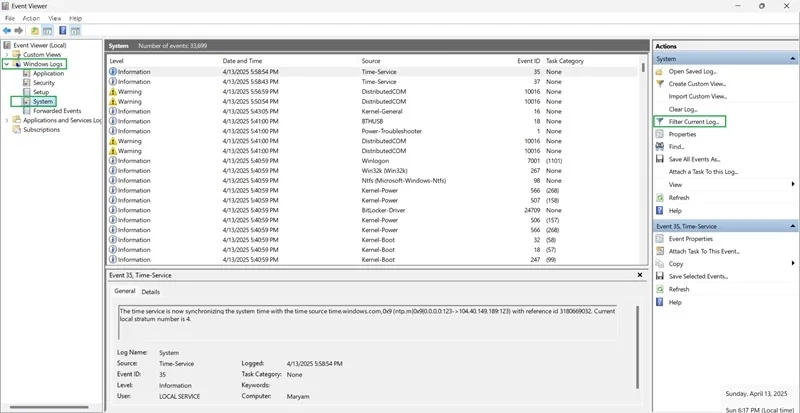
Task: Click the Refresh icon under Event 35 actions
Action: (659, 289)
